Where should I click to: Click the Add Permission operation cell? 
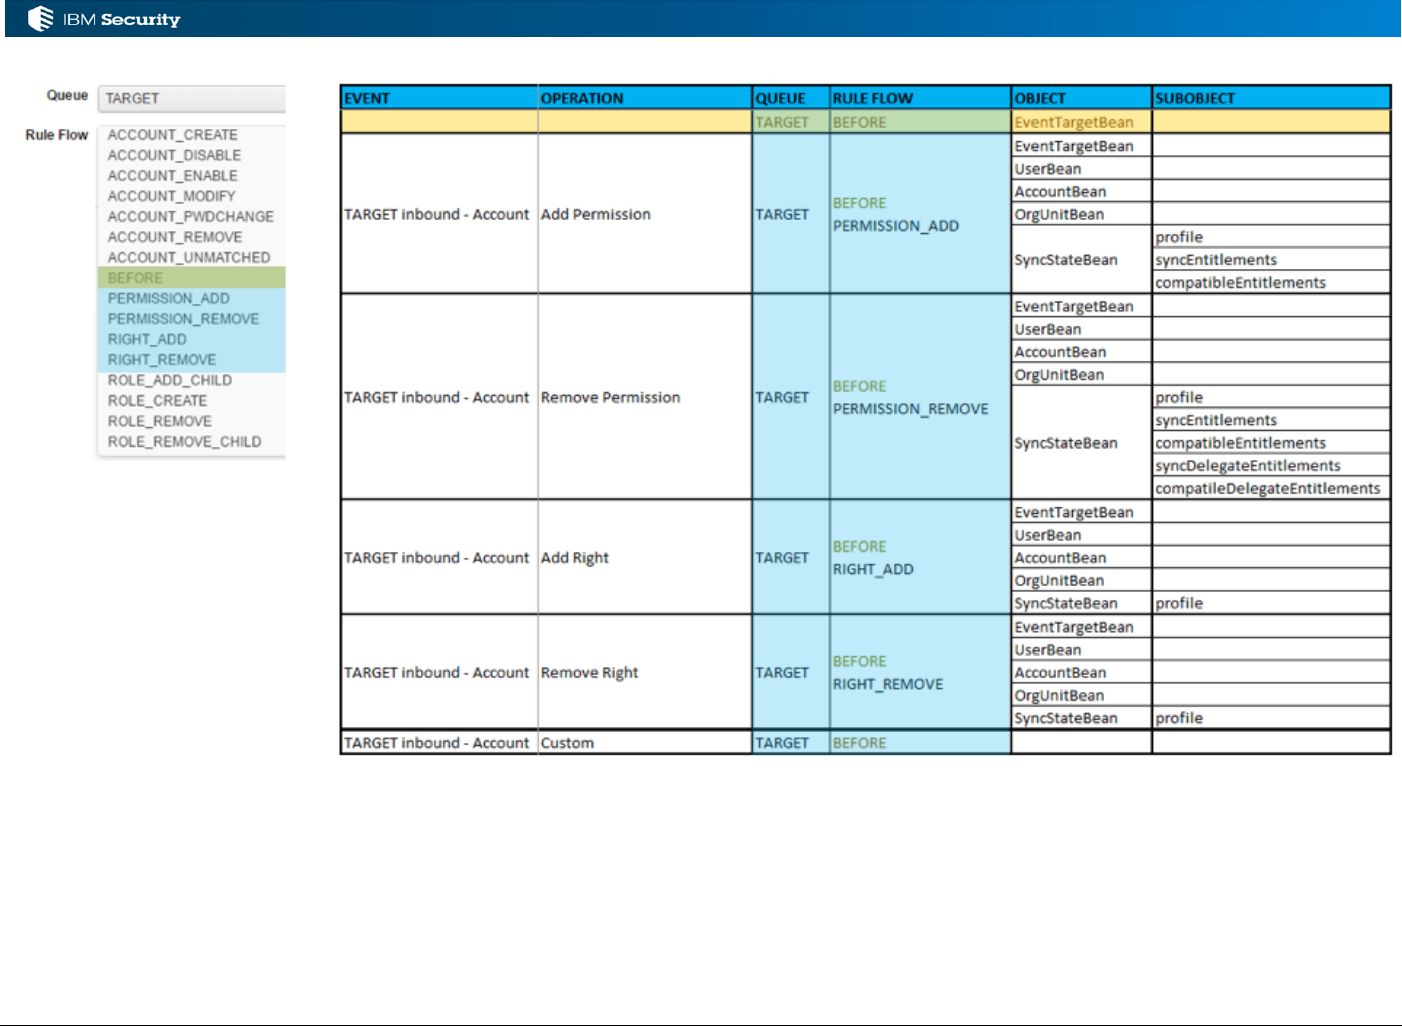click(645, 214)
